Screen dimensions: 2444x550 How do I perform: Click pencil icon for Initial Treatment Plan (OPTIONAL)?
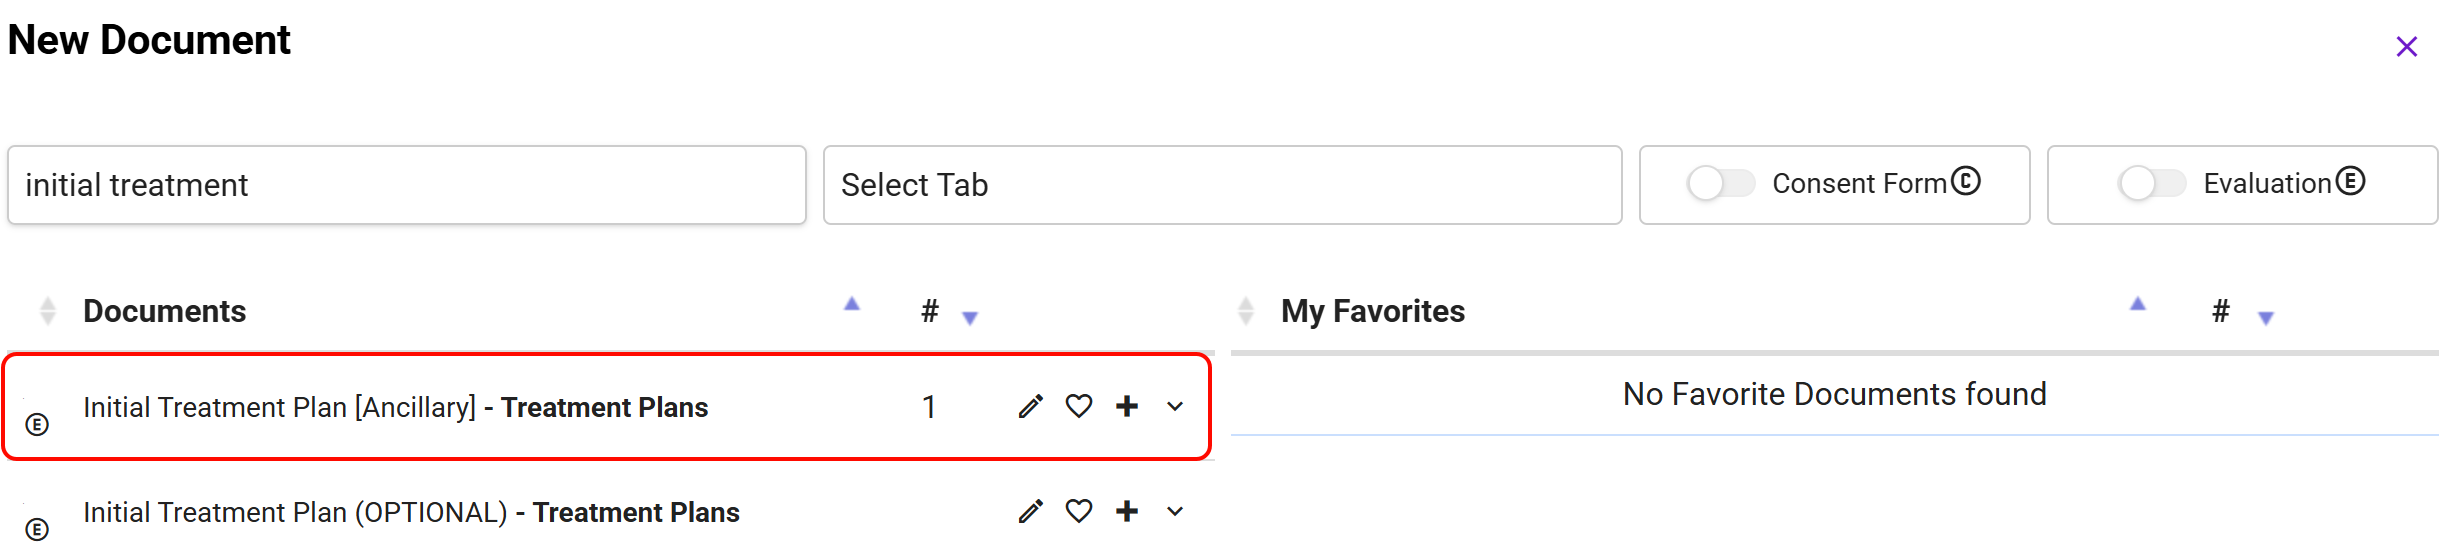1031,511
